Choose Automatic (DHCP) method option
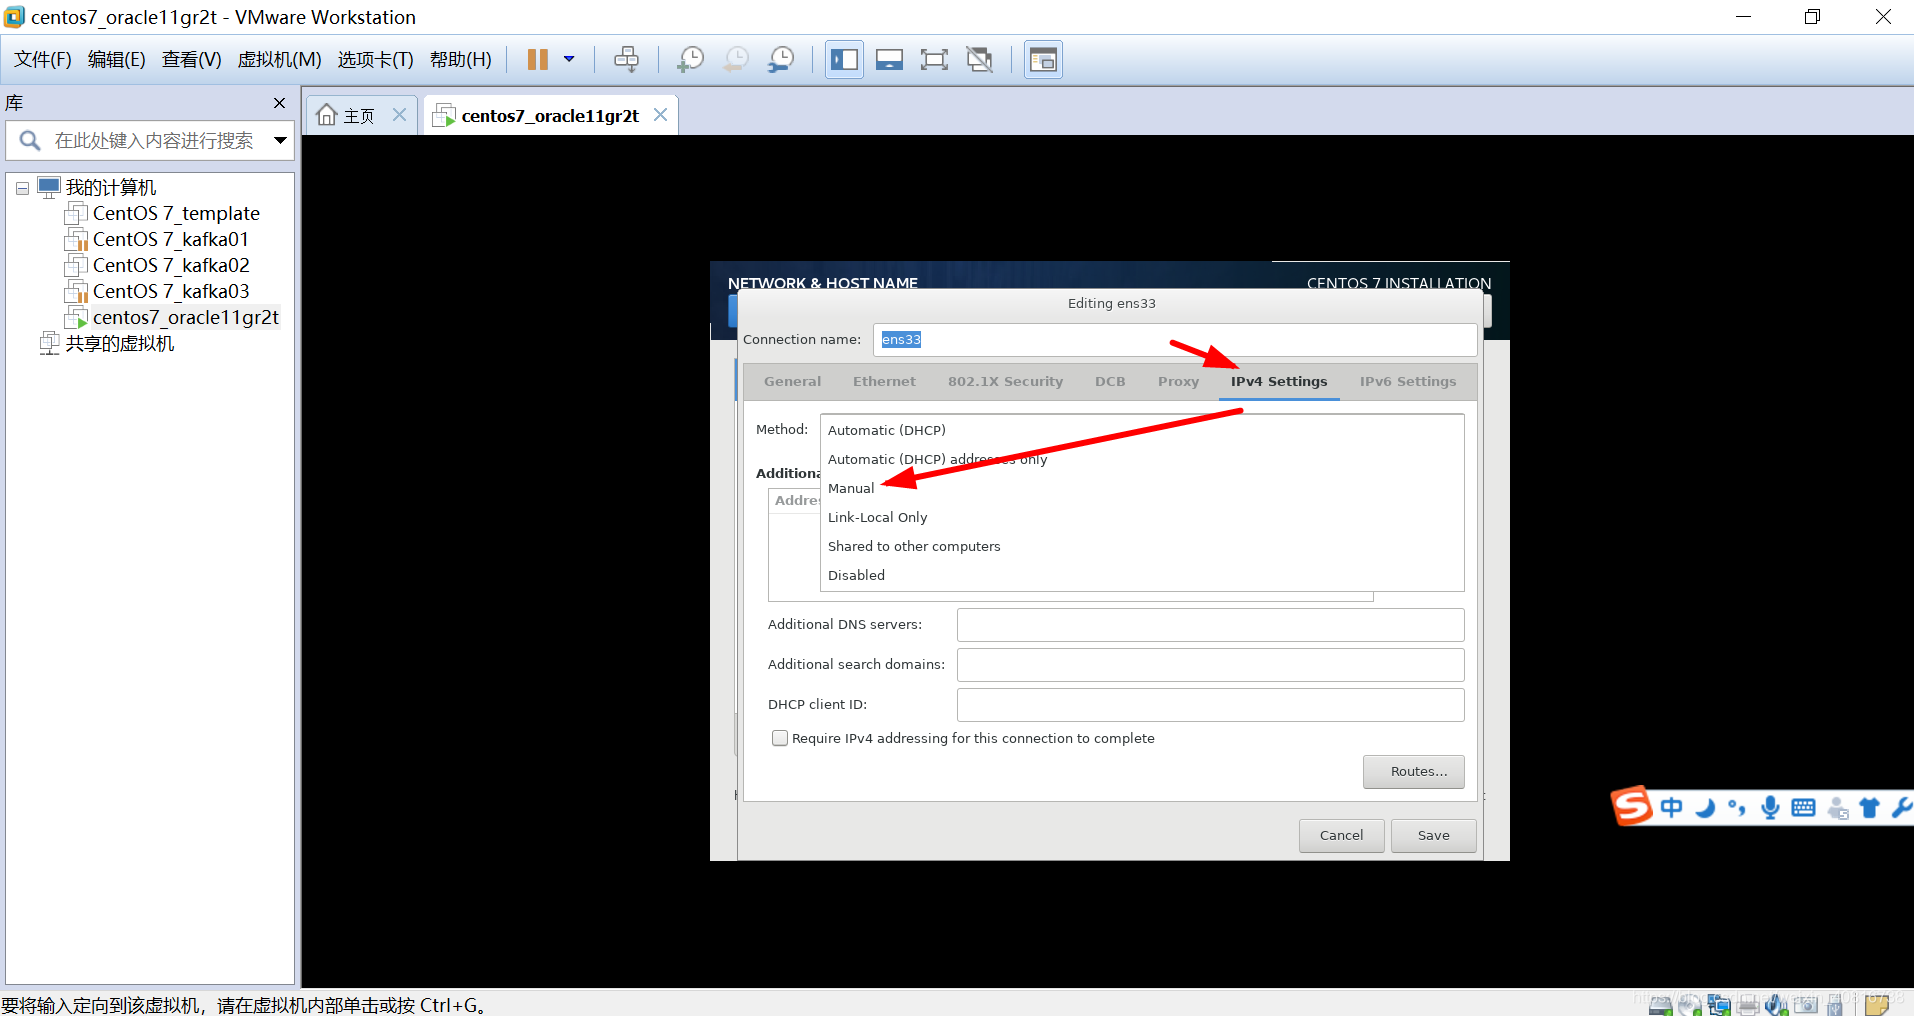 1142,431
